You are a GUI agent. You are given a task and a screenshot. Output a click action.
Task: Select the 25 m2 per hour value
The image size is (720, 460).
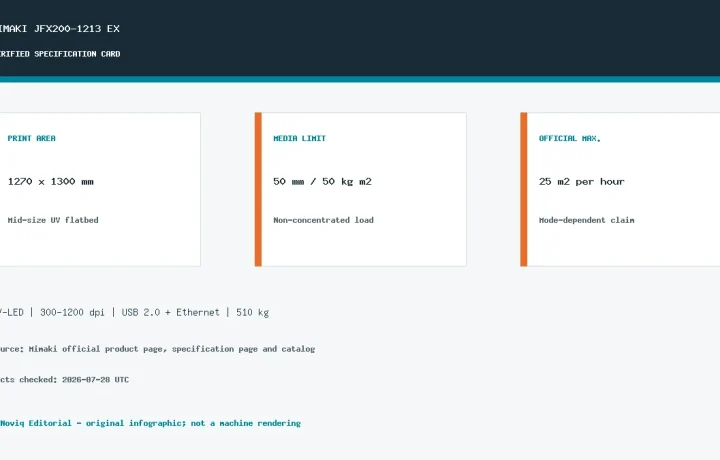582,181
